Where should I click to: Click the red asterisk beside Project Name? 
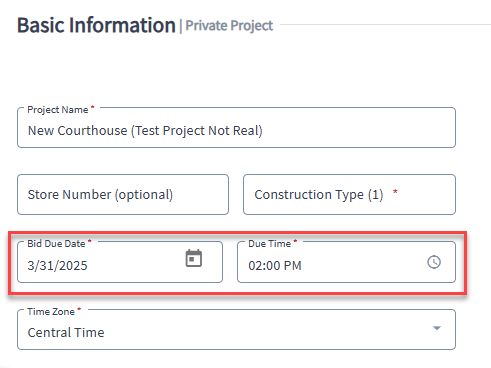click(93, 107)
